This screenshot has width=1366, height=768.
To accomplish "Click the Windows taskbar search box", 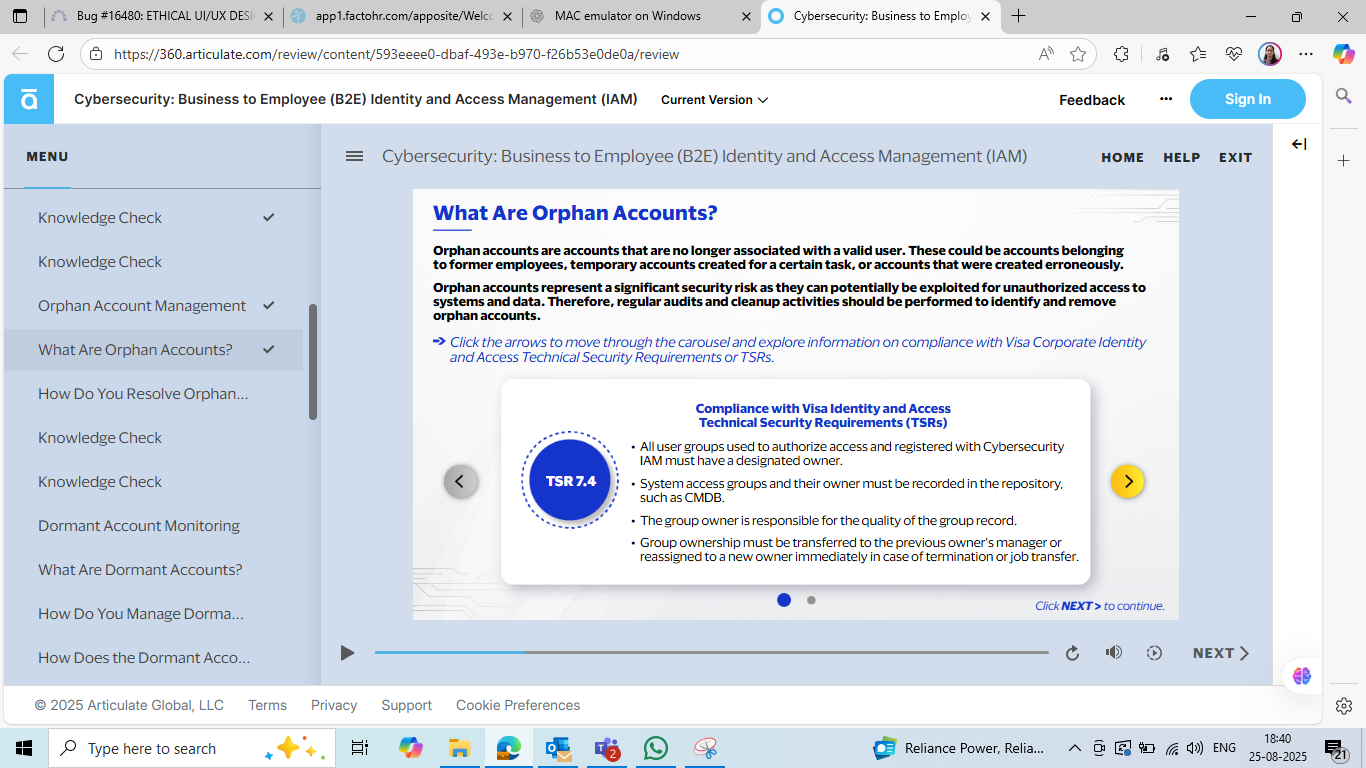I will (190, 748).
